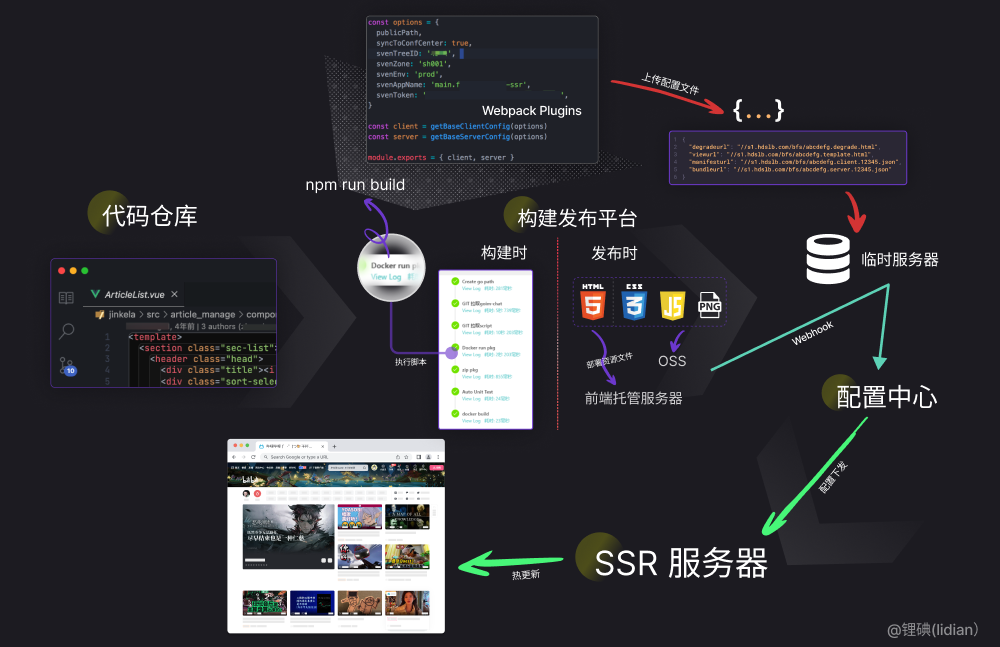
Task: Click the JavaScript shield icon
Action: click(672, 305)
